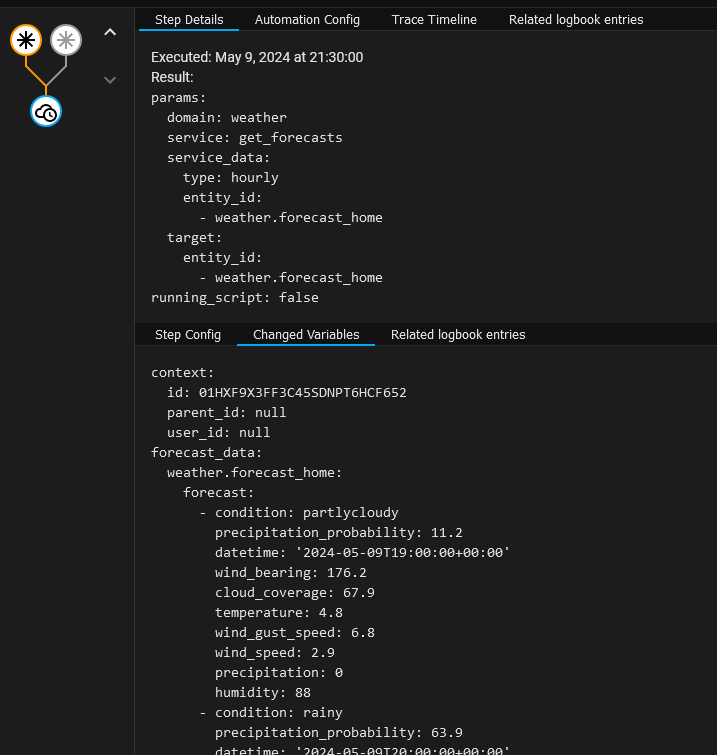Open the Trace Timeline tab

click(434, 20)
